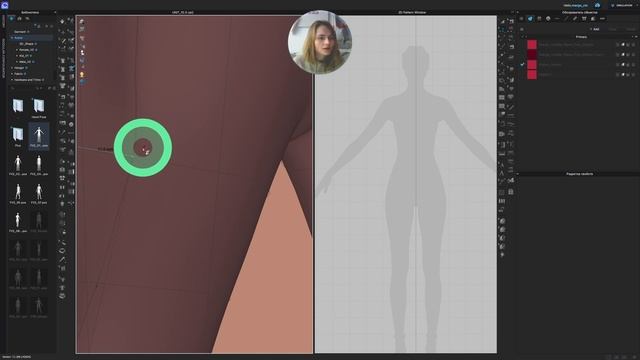The width and height of the screenshot is (640, 360).
Task: Select the Garment item in Library tree
Action: point(21,31)
